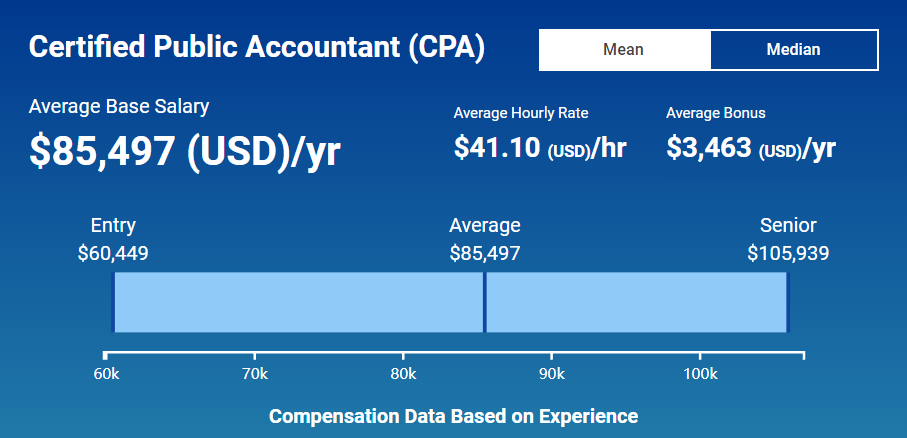Screen dimensions: 907x438
Task: Click the 100k axis tick label
Action: pos(700,374)
